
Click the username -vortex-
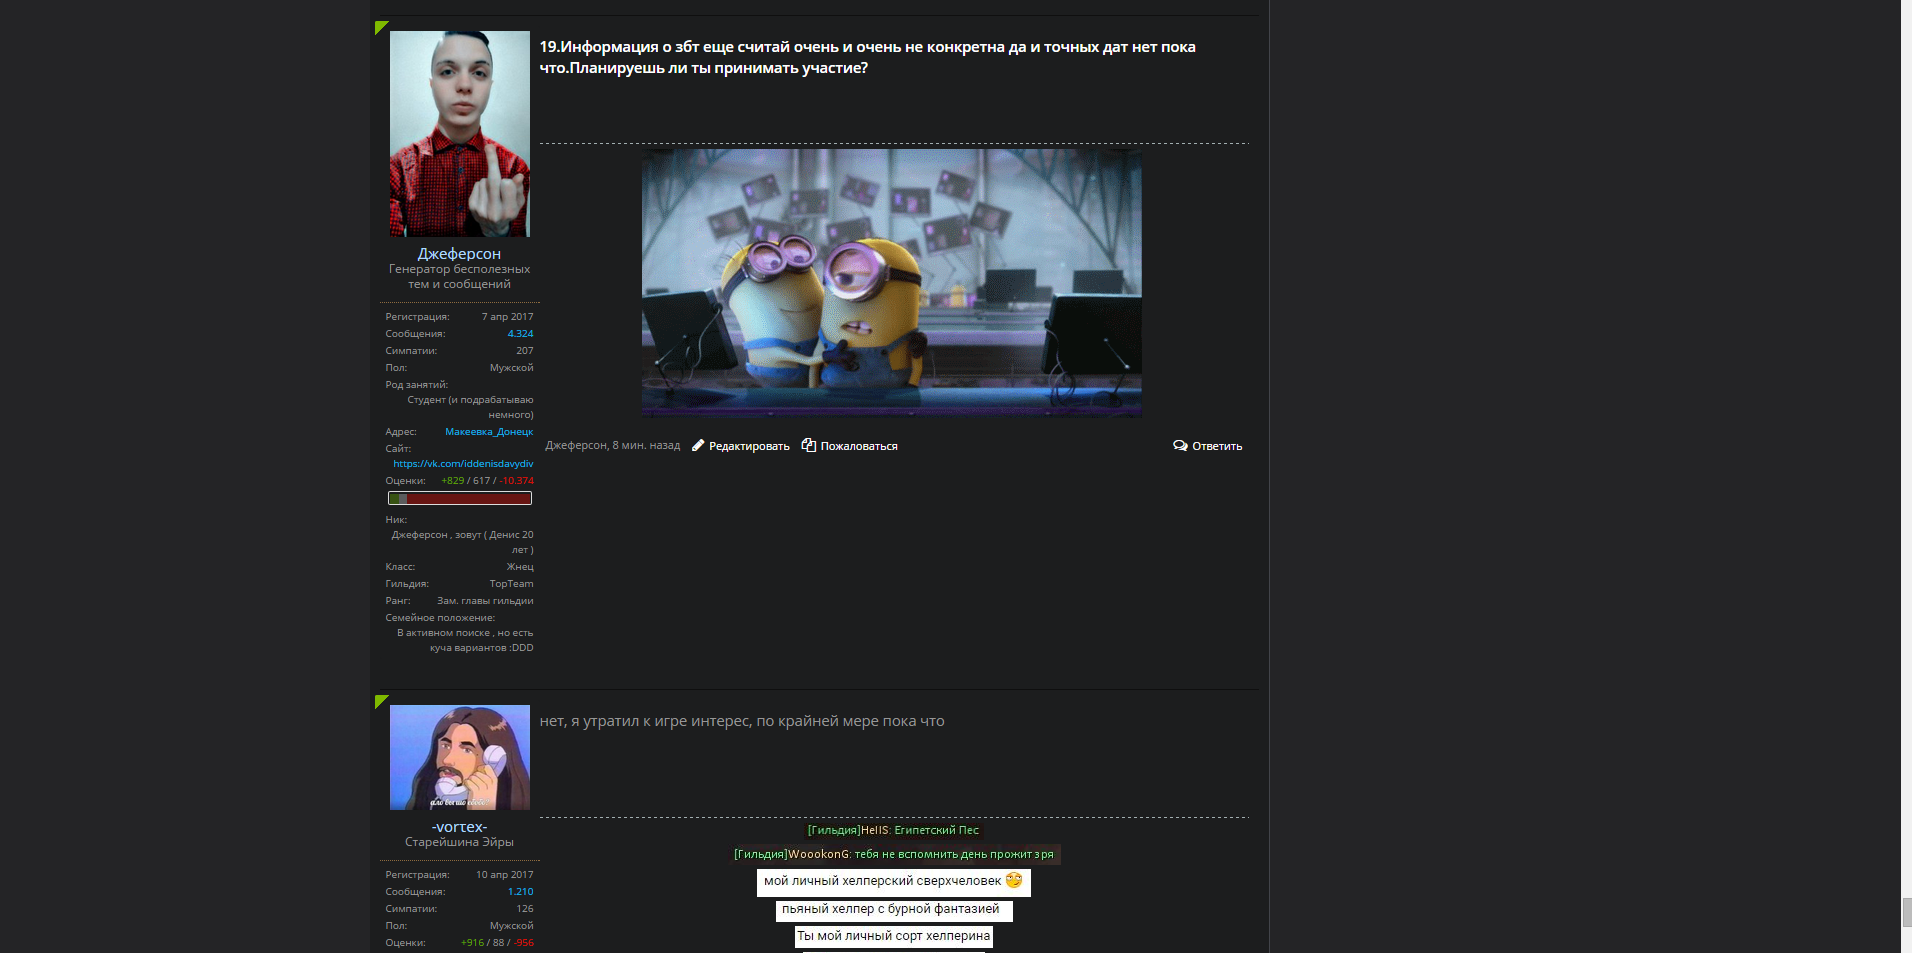pos(459,827)
